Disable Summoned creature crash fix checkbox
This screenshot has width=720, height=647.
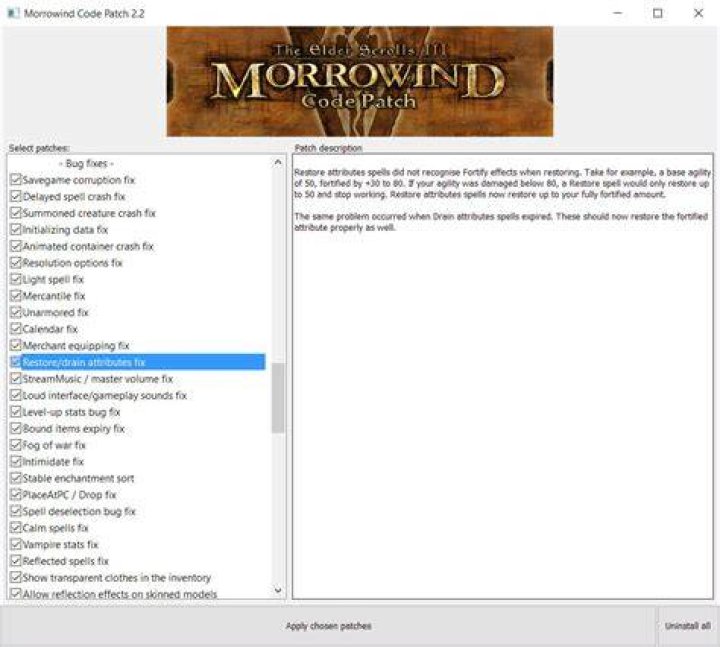pyautogui.click(x=16, y=213)
